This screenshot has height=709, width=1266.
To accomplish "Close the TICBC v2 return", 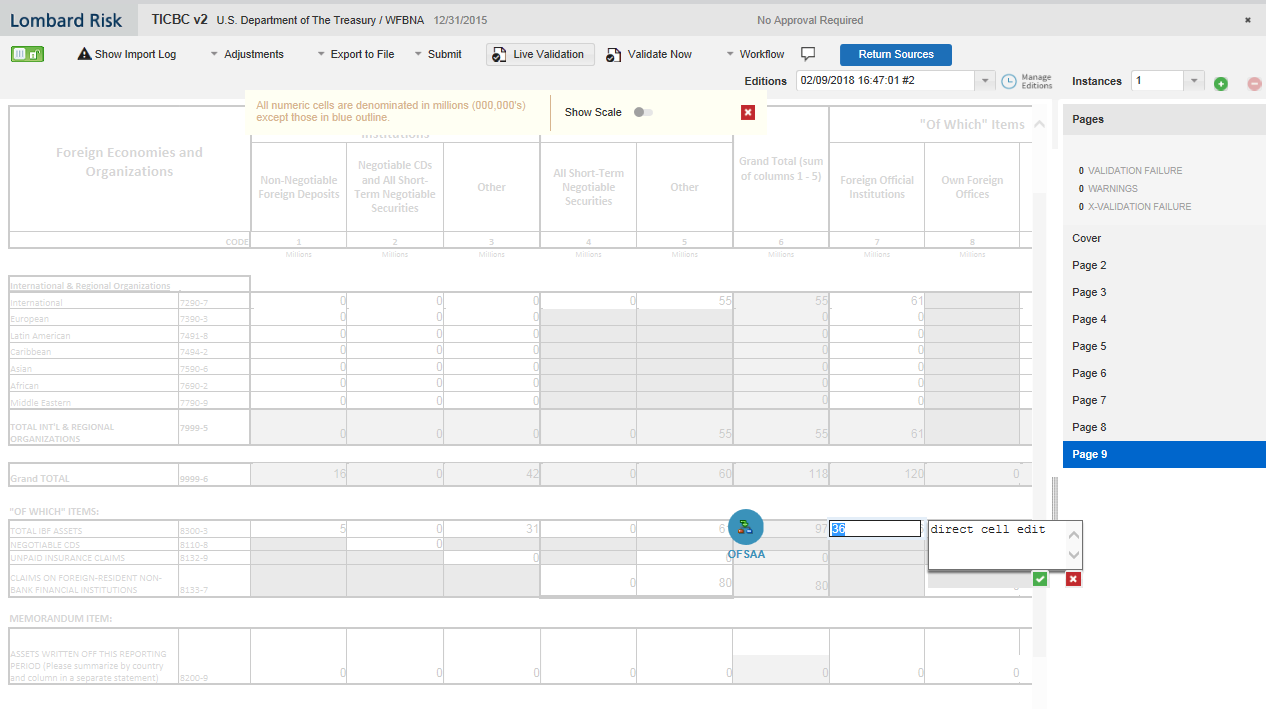I will [x=1248, y=20].
